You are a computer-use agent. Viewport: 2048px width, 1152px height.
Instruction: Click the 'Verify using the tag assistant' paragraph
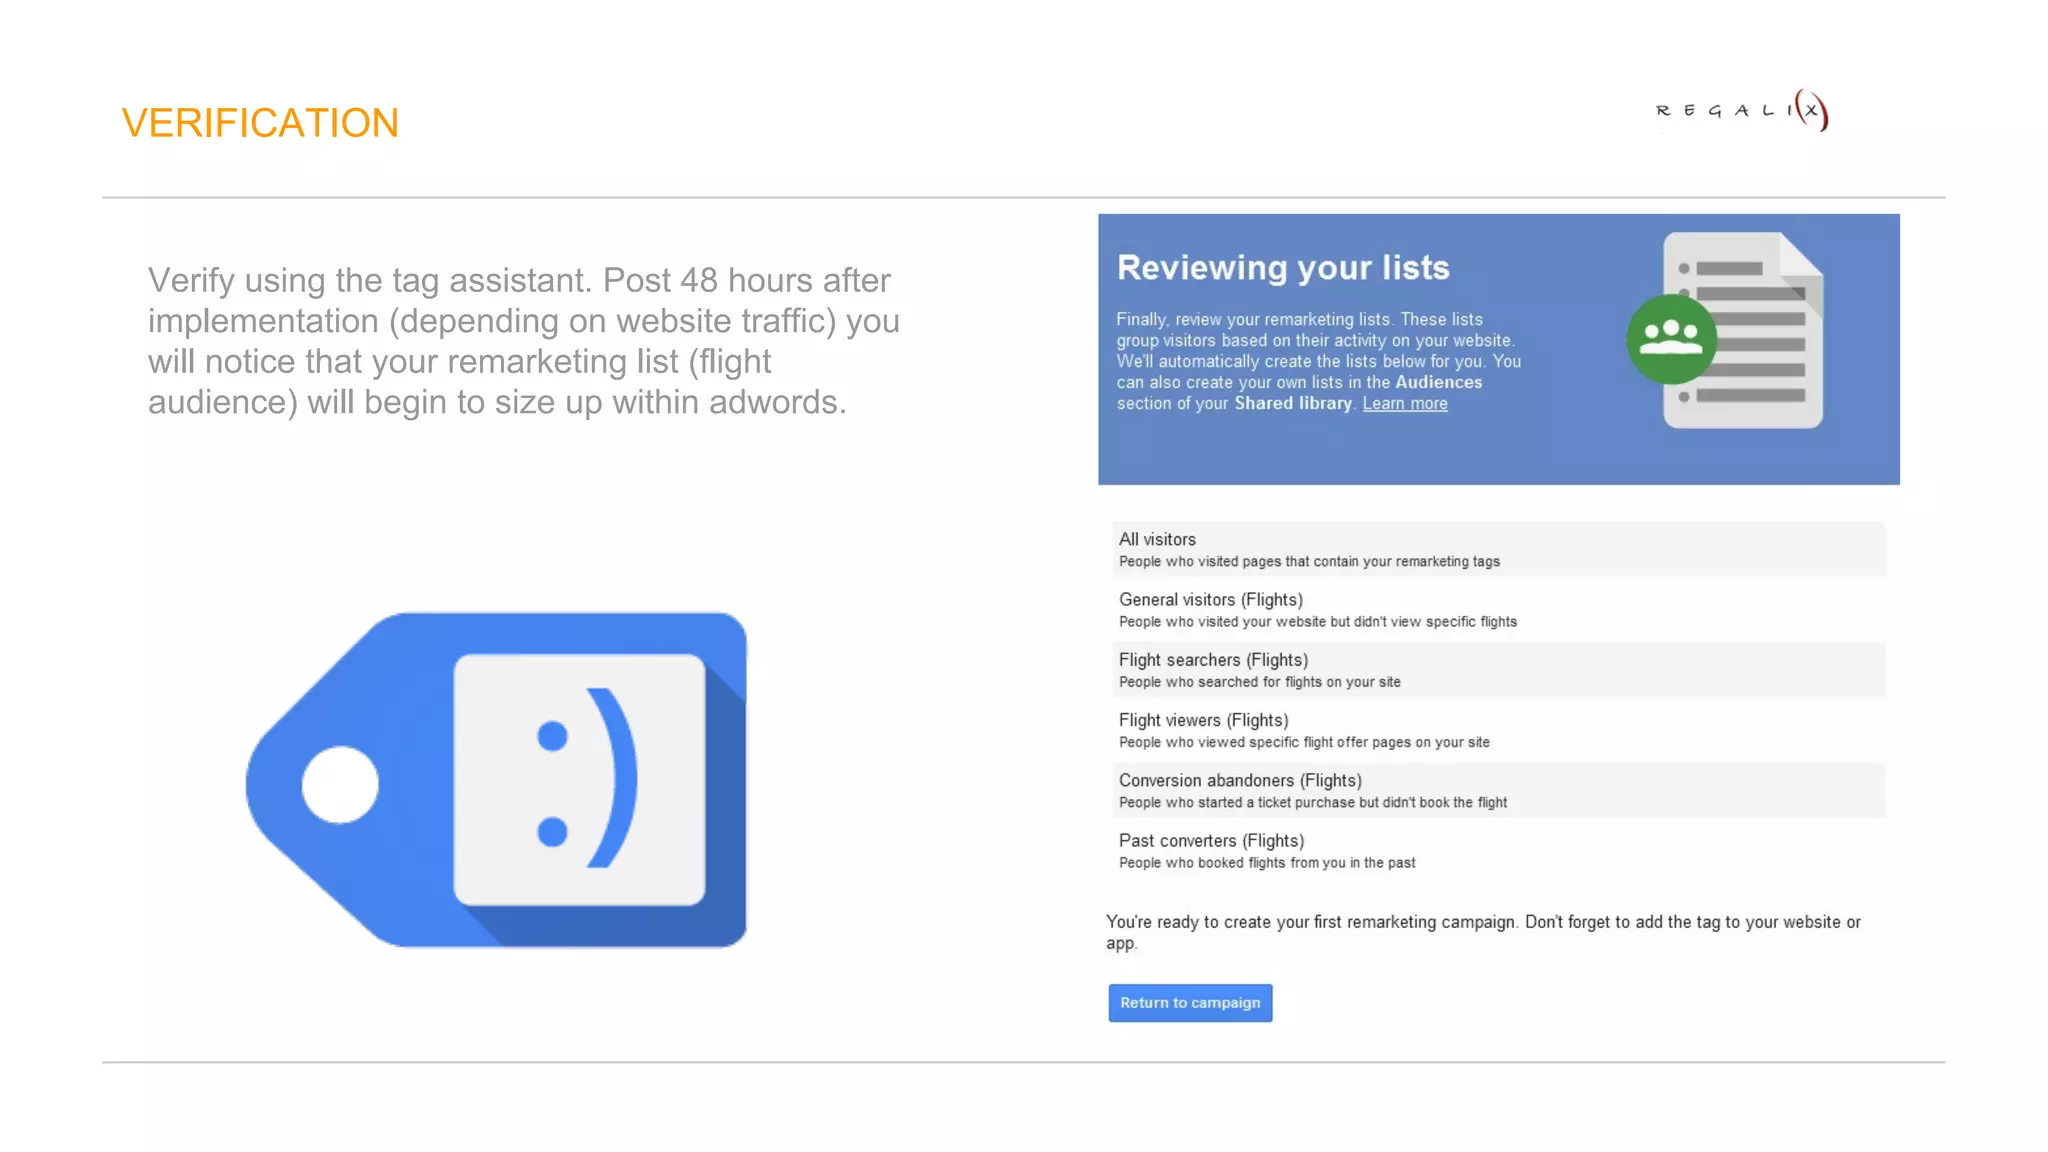[x=524, y=341]
